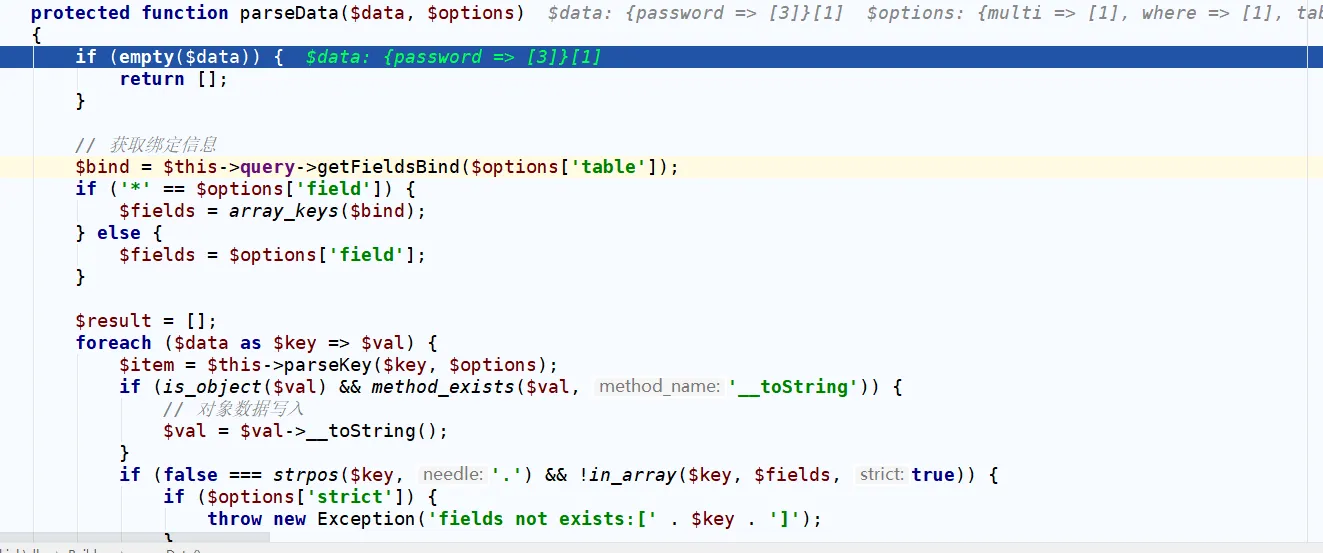Click the 'foreach' keyword
1323x553 pixels.
pos(113,343)
